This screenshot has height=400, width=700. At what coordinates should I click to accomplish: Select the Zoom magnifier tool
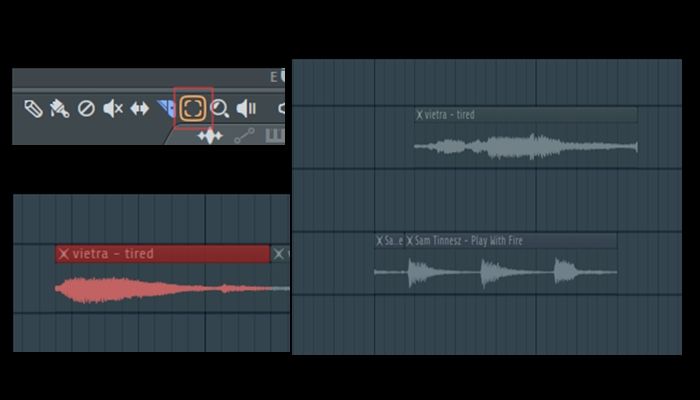(x=220, y=108)
